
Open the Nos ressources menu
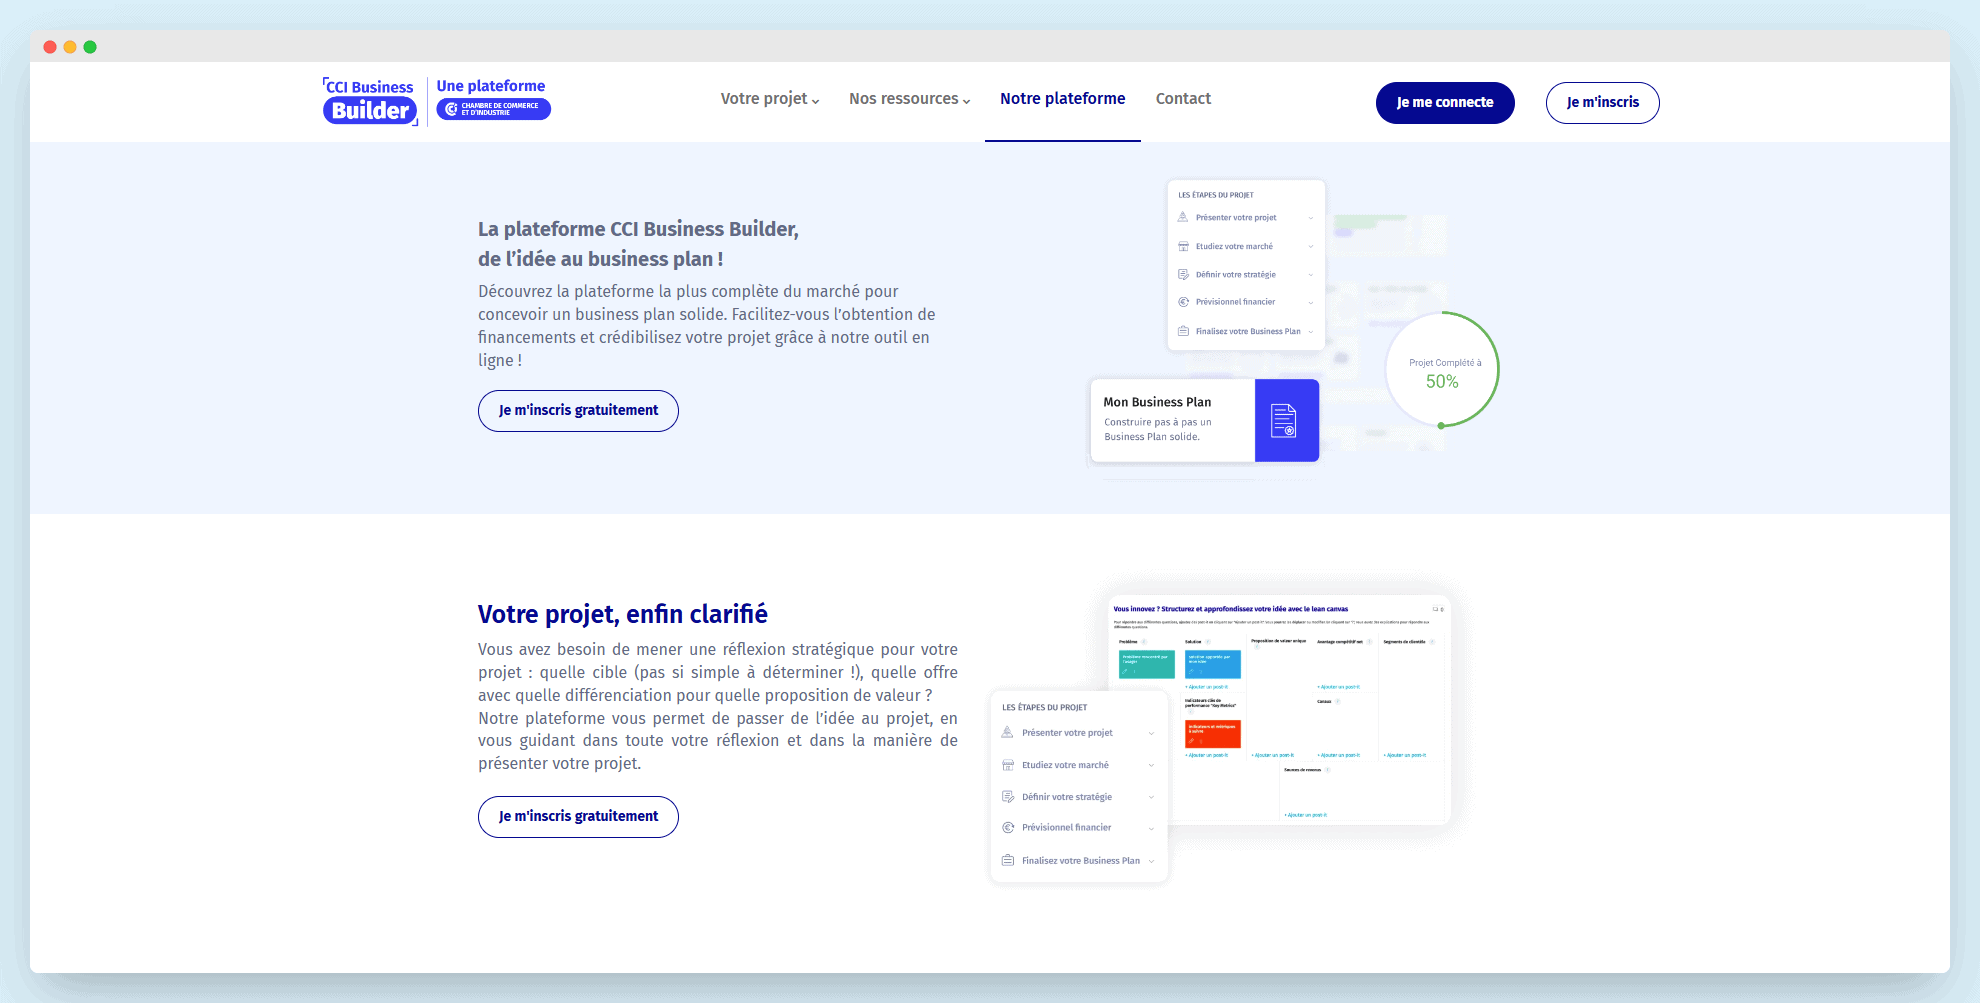[909, 99]
